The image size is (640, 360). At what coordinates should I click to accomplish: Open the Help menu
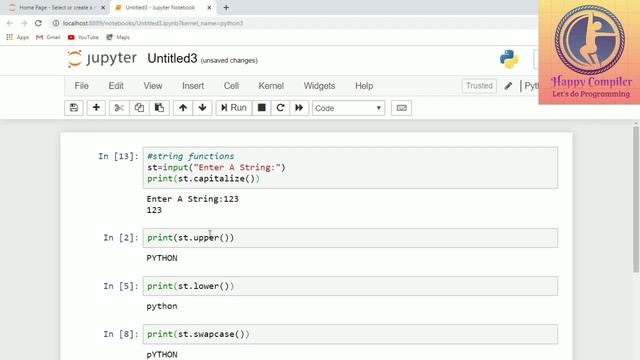tap(364, 86)
